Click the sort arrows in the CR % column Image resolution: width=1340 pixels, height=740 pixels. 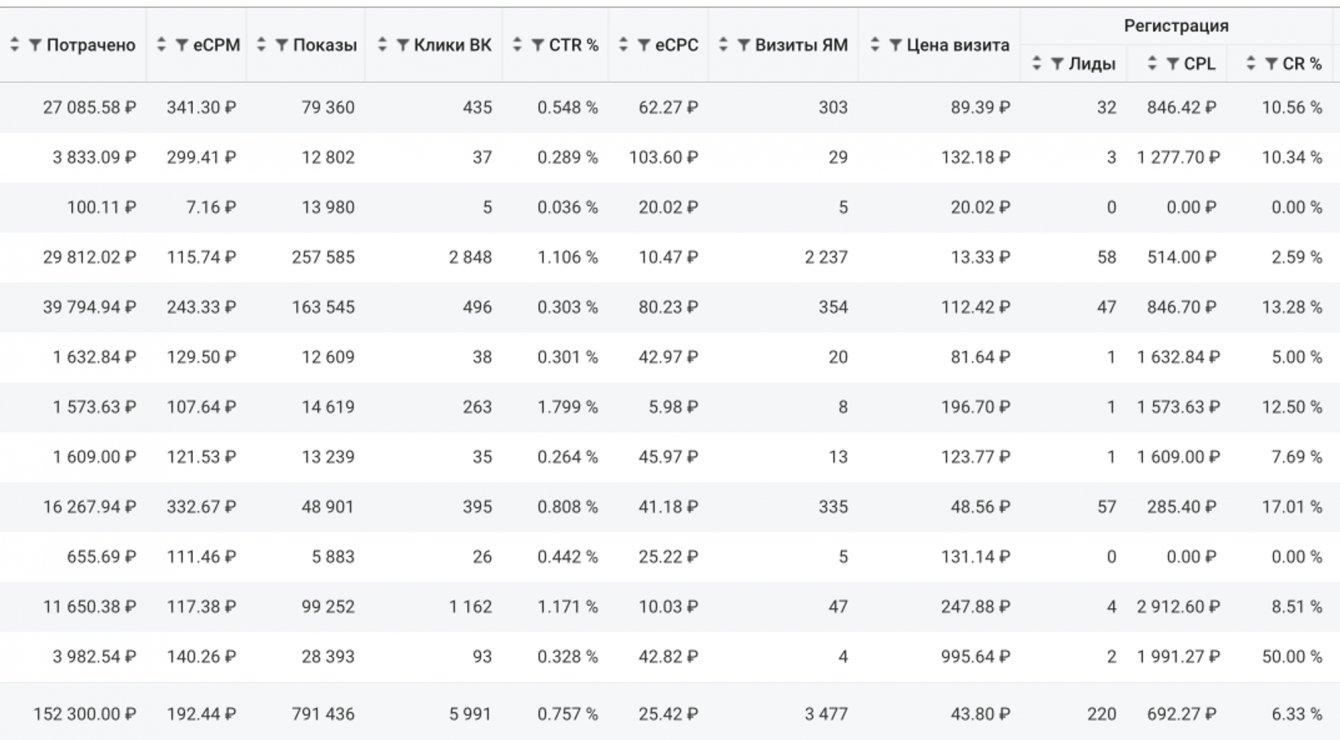pos(1252,64)
